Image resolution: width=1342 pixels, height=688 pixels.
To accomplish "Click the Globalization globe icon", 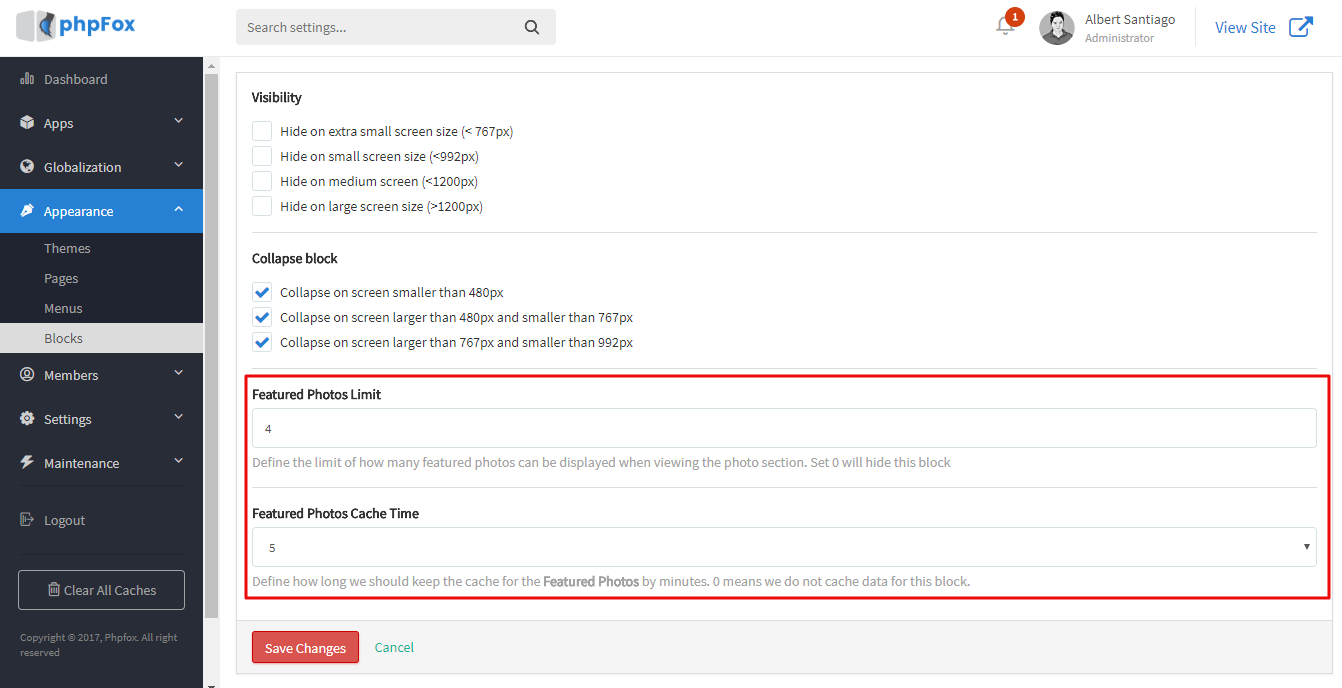I will click(x=27, y=167).
